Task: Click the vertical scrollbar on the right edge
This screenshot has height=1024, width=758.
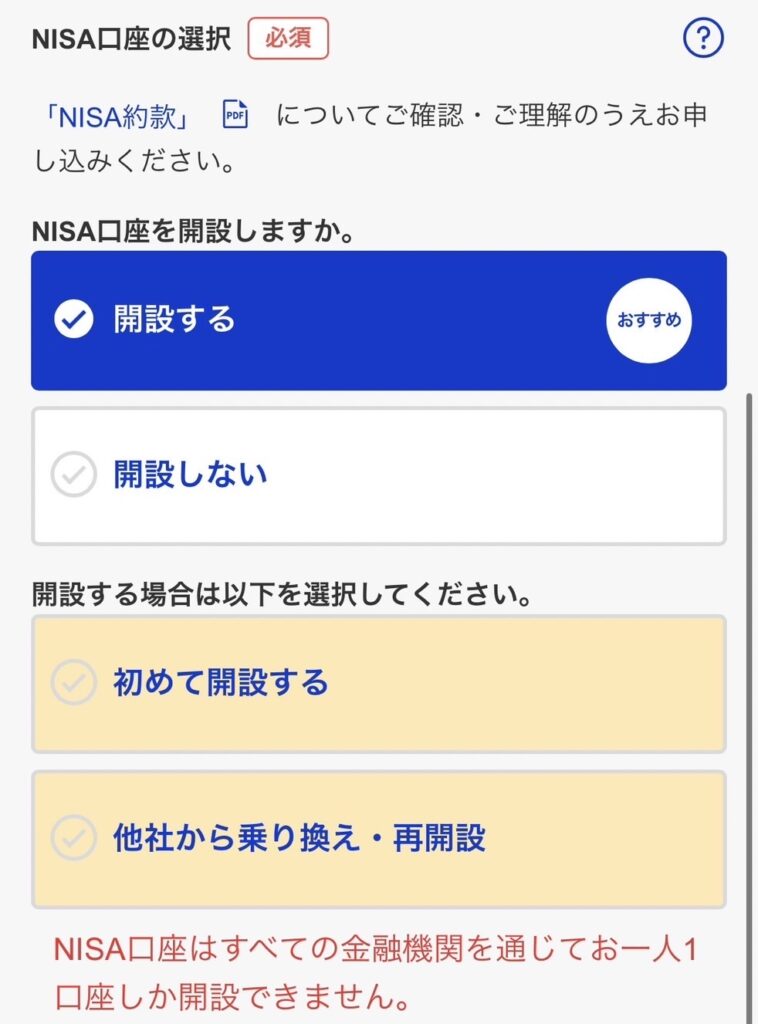Action: pyautogui.click(x=751, y=700)
